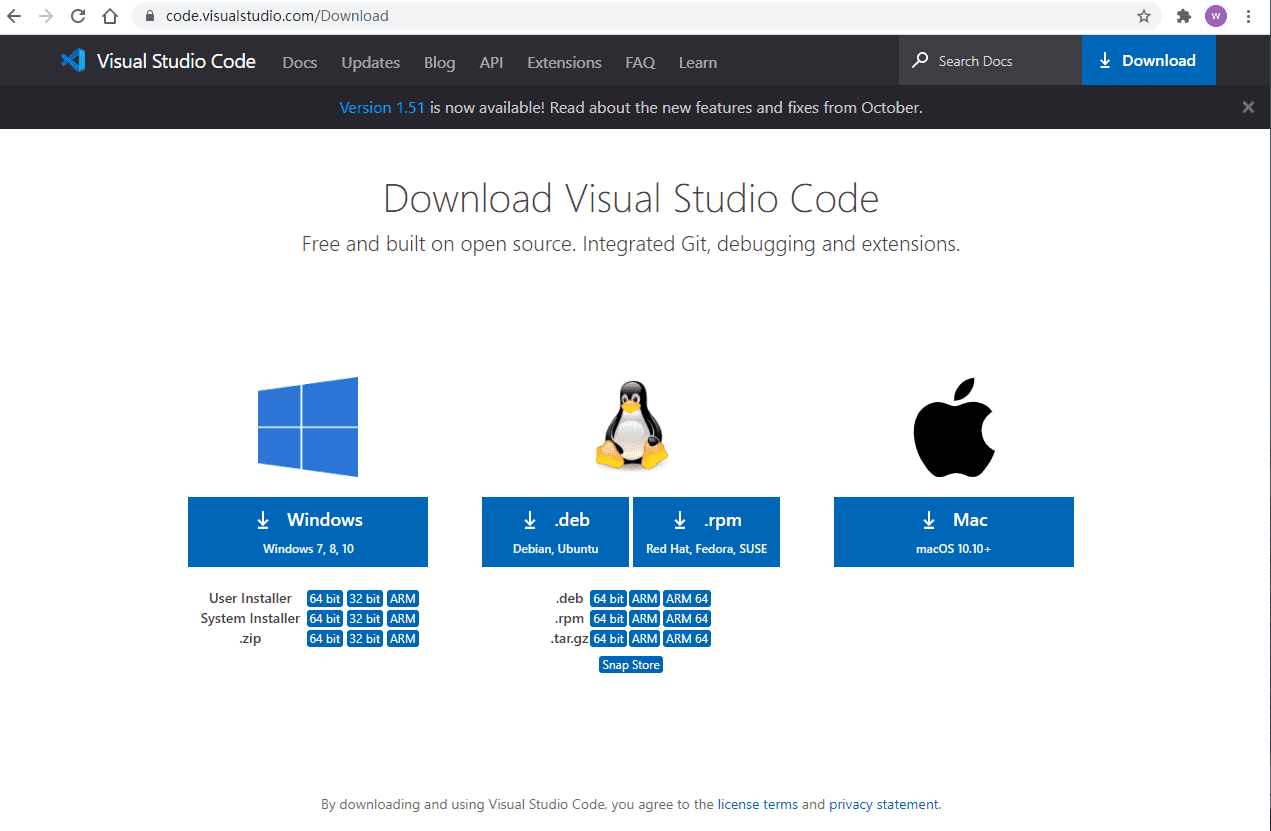This screenshot has width=1271, height=831.
Task: Open the Snap Store button
Action: coord(631,665)
